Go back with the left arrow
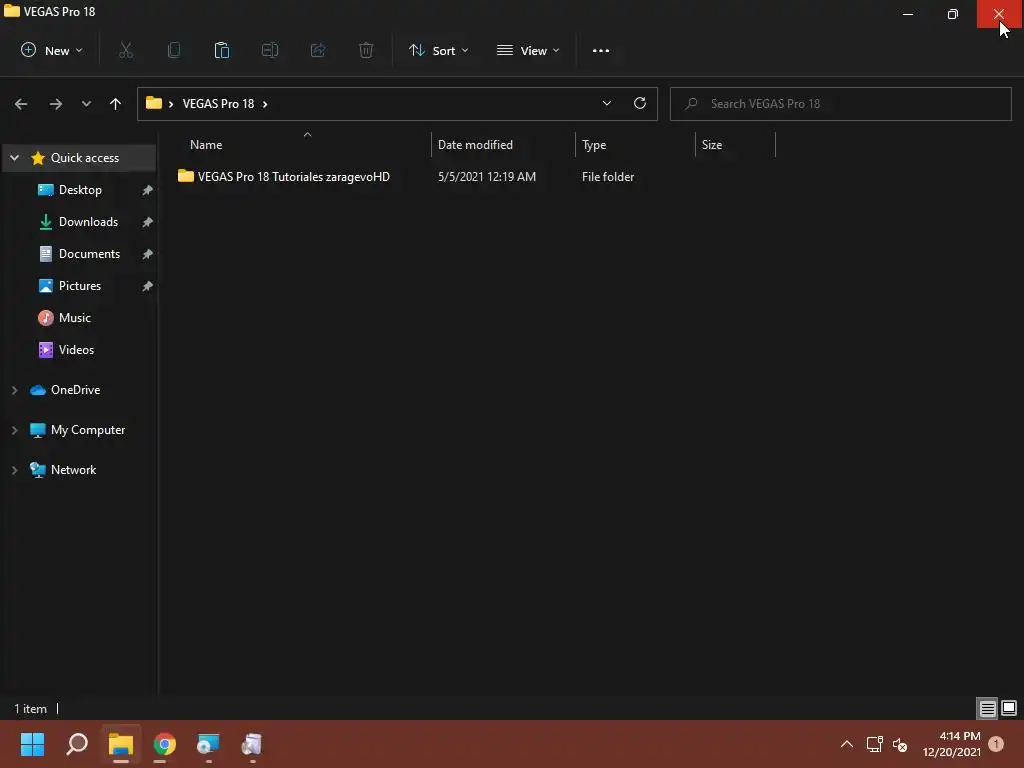 [21, 104]
